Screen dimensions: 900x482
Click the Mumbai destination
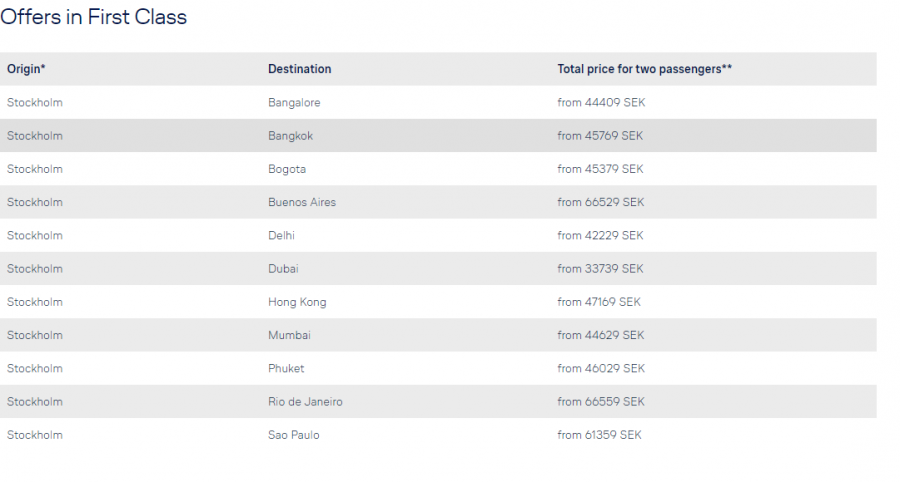click(x=289, y=335)
